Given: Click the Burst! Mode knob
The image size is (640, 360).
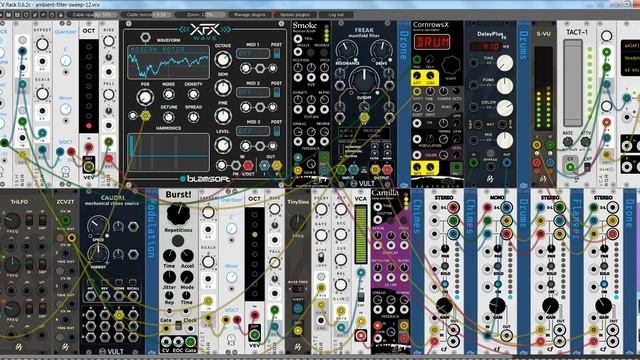Looking at the screenshot, I should pos(187,277).
